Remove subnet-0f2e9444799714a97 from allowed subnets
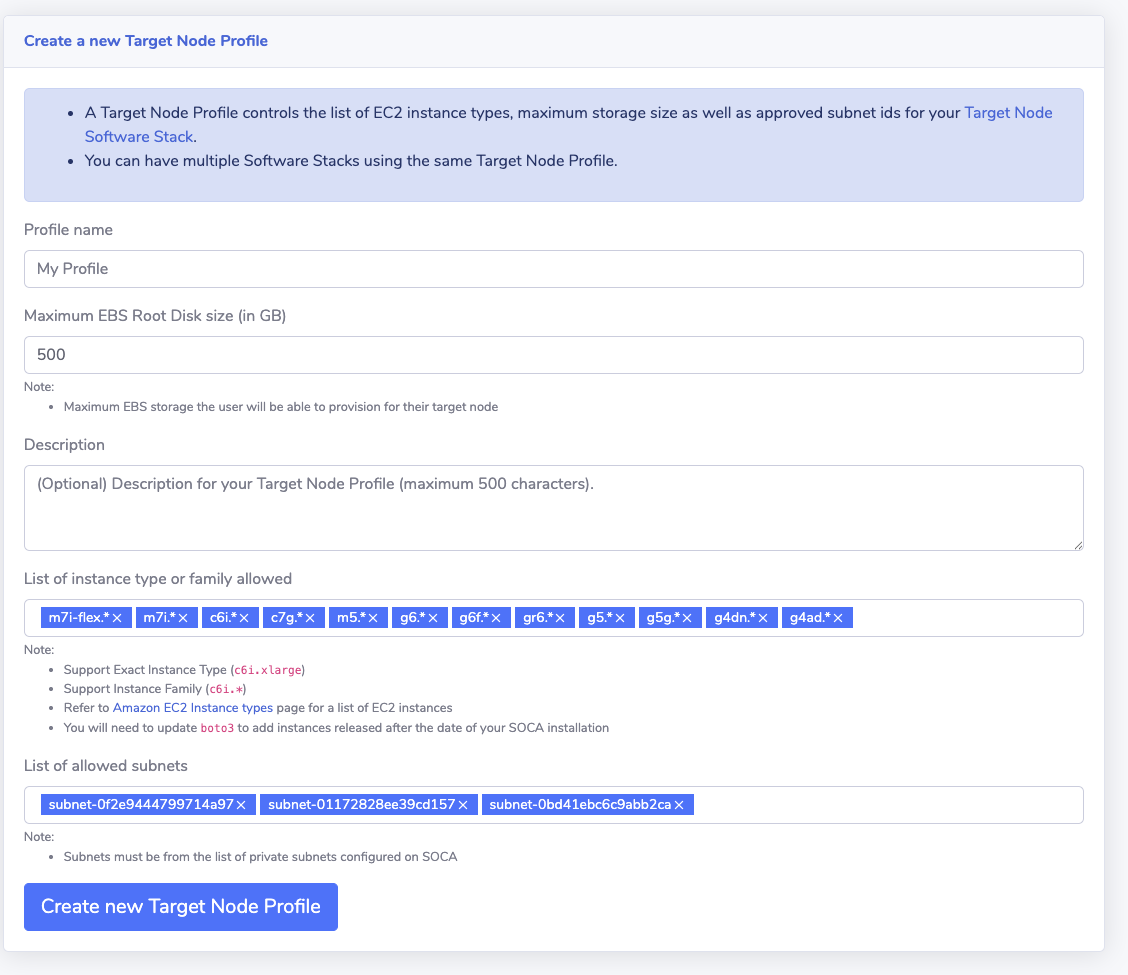This screenshot has width=1128, height=975. tap(241, 805)
